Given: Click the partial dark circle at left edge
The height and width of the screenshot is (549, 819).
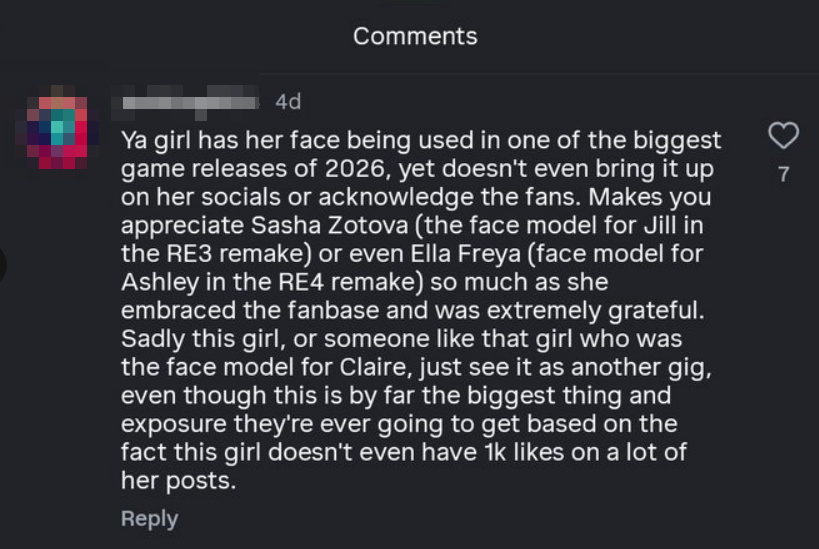Looking at the screenshot, I should click(3, 264).
